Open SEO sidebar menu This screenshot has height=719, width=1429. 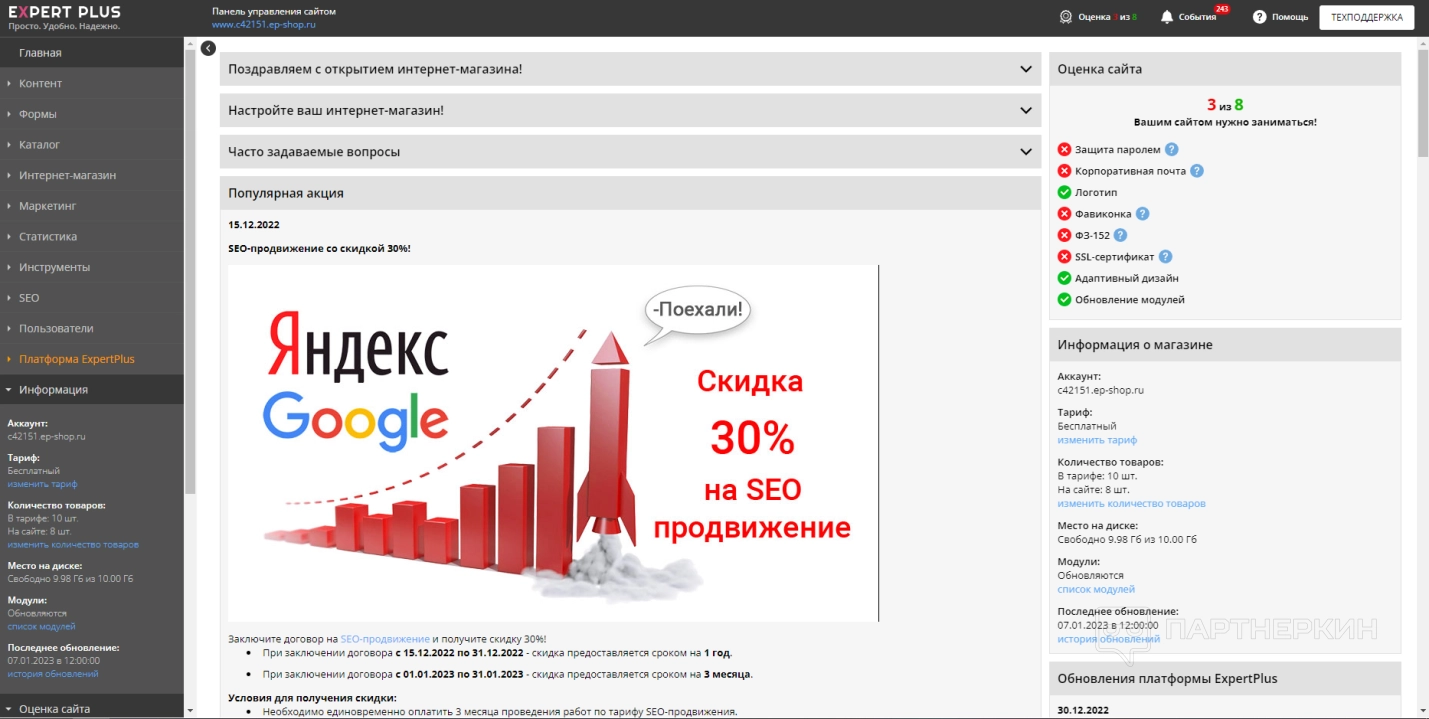[91, 298]
